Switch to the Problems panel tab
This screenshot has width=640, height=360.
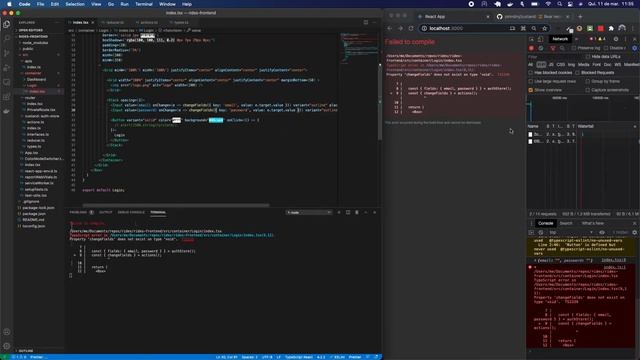(78, 212)
